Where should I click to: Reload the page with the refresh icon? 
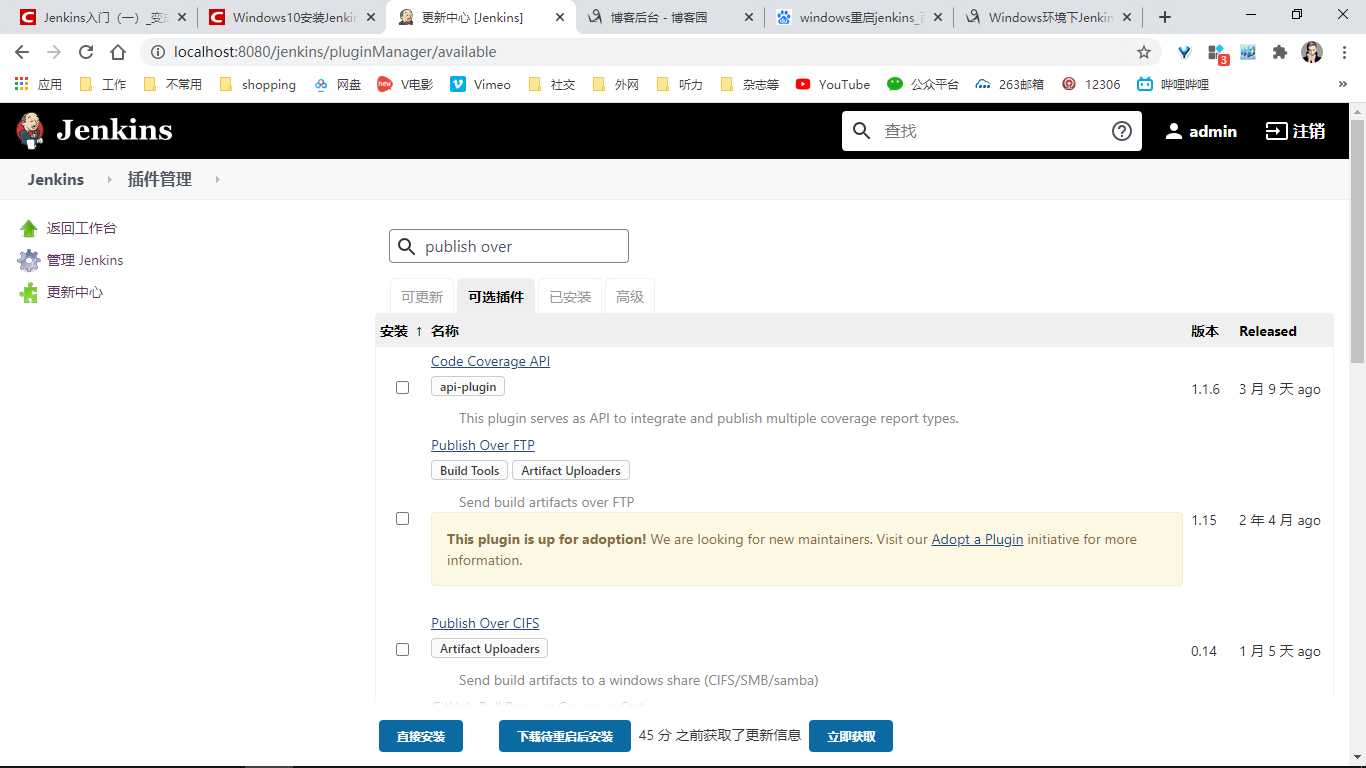tap(86, 52)
